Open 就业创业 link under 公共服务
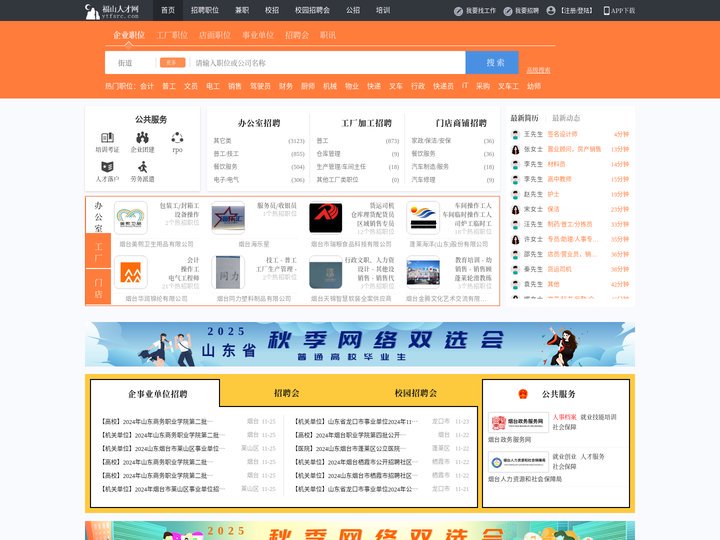 pos(564,456)
